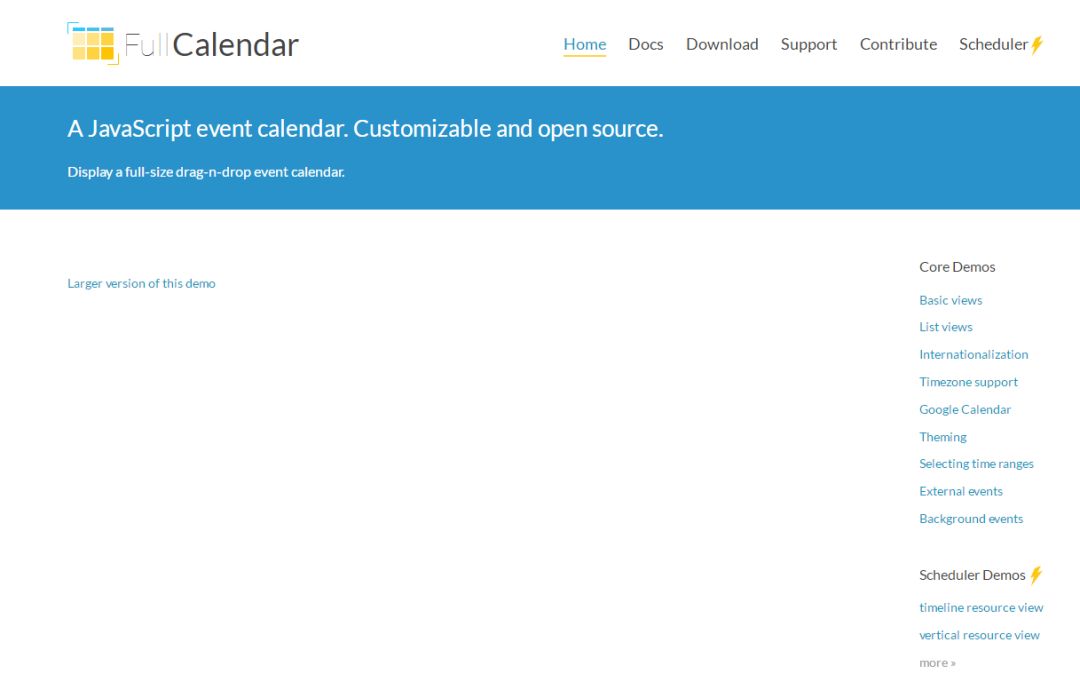The height and width of the screenshot is (674, 1080).
Task: View the Theming demo
Action: pyautogui.click(x=942, y=437)
